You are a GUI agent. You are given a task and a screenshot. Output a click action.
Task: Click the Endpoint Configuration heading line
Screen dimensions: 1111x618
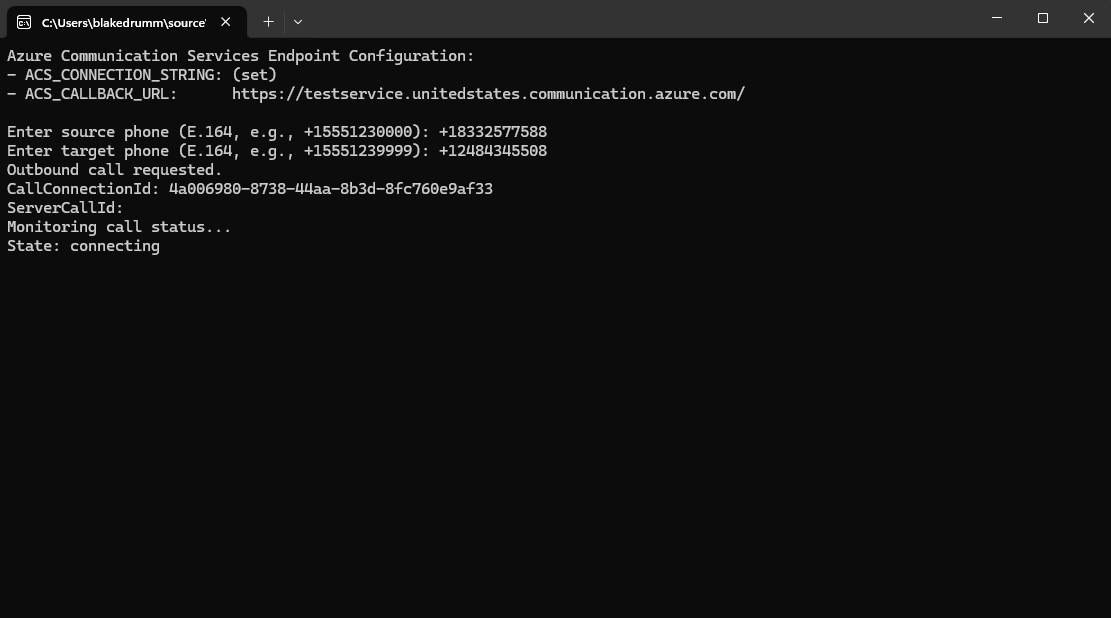(x=240, y=56)
